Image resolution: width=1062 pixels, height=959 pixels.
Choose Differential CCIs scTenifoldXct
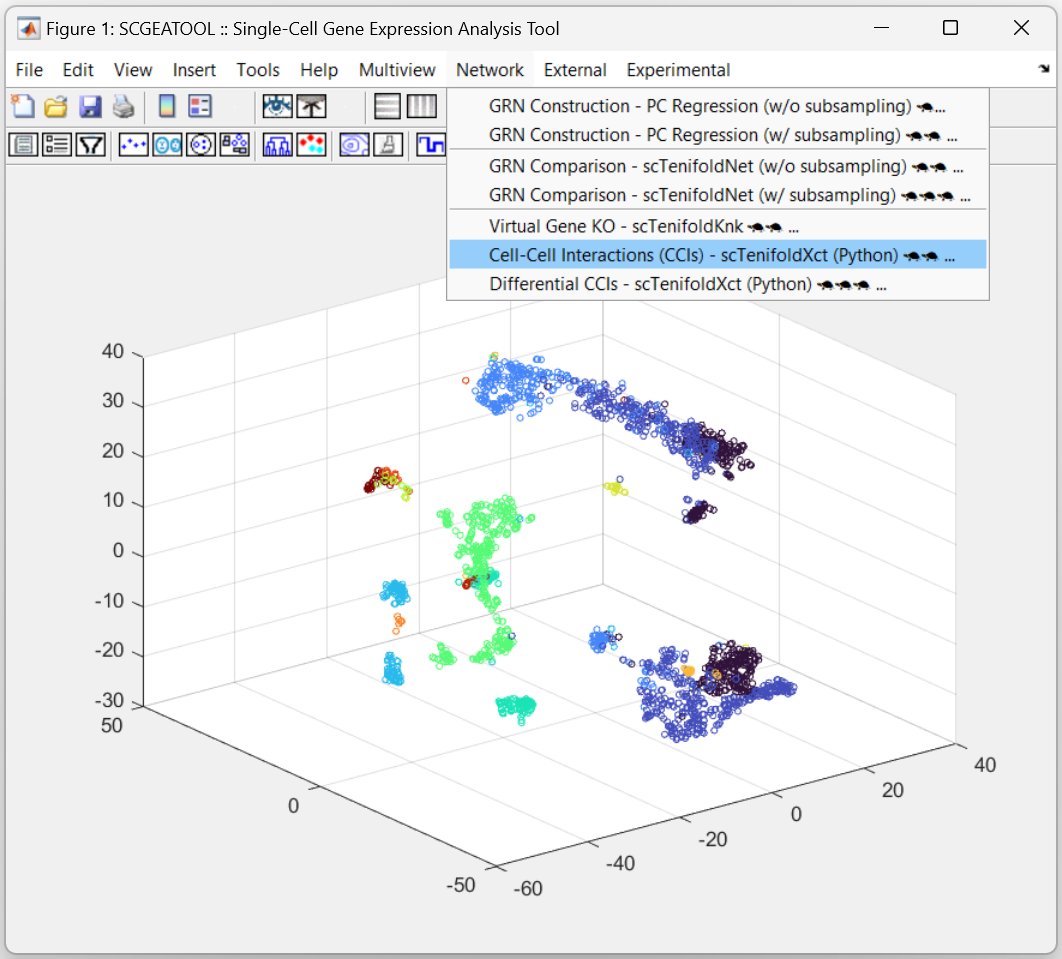coord(717,284)
